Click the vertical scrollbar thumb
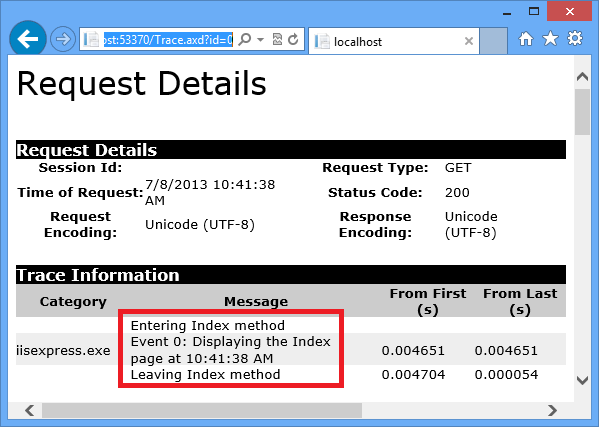Screen dimensions: 599x427 pyautogui.click(x=582, y=112)
